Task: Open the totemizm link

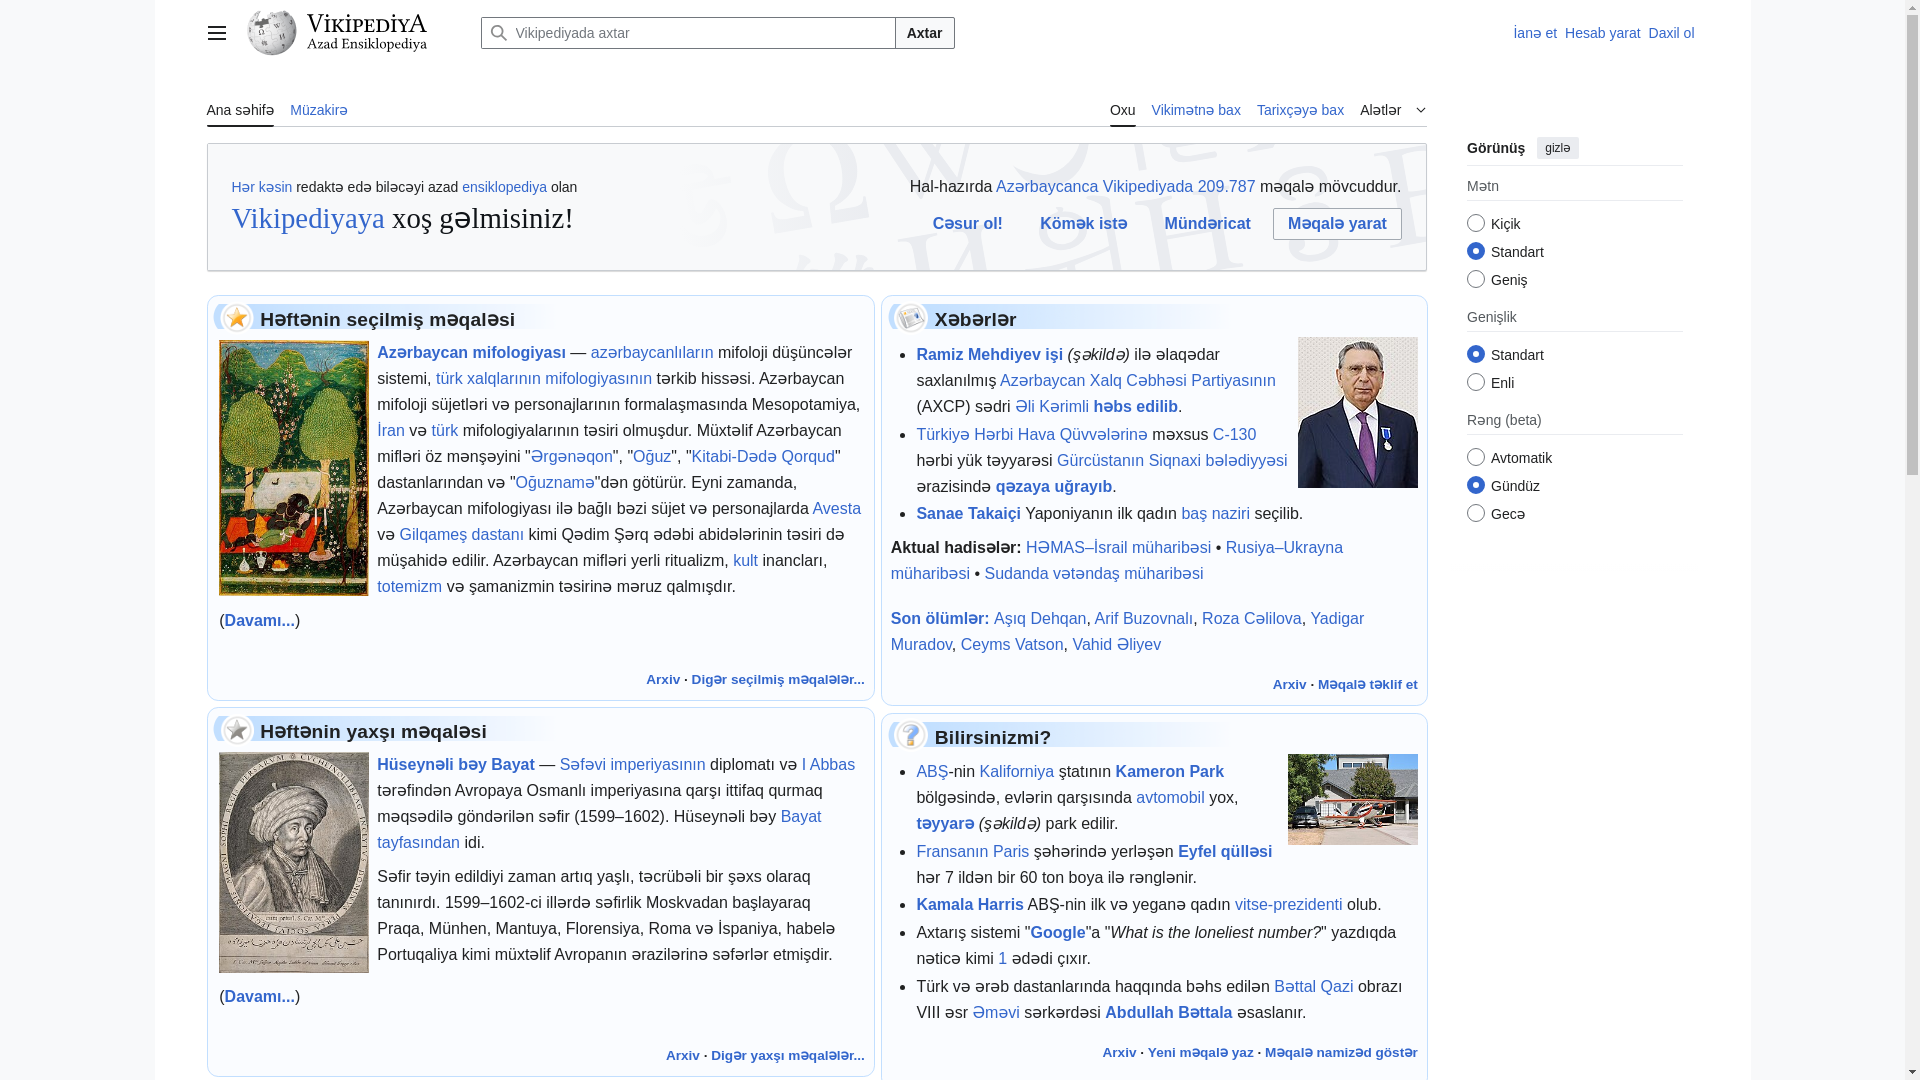Action: [x=409, y=586]
